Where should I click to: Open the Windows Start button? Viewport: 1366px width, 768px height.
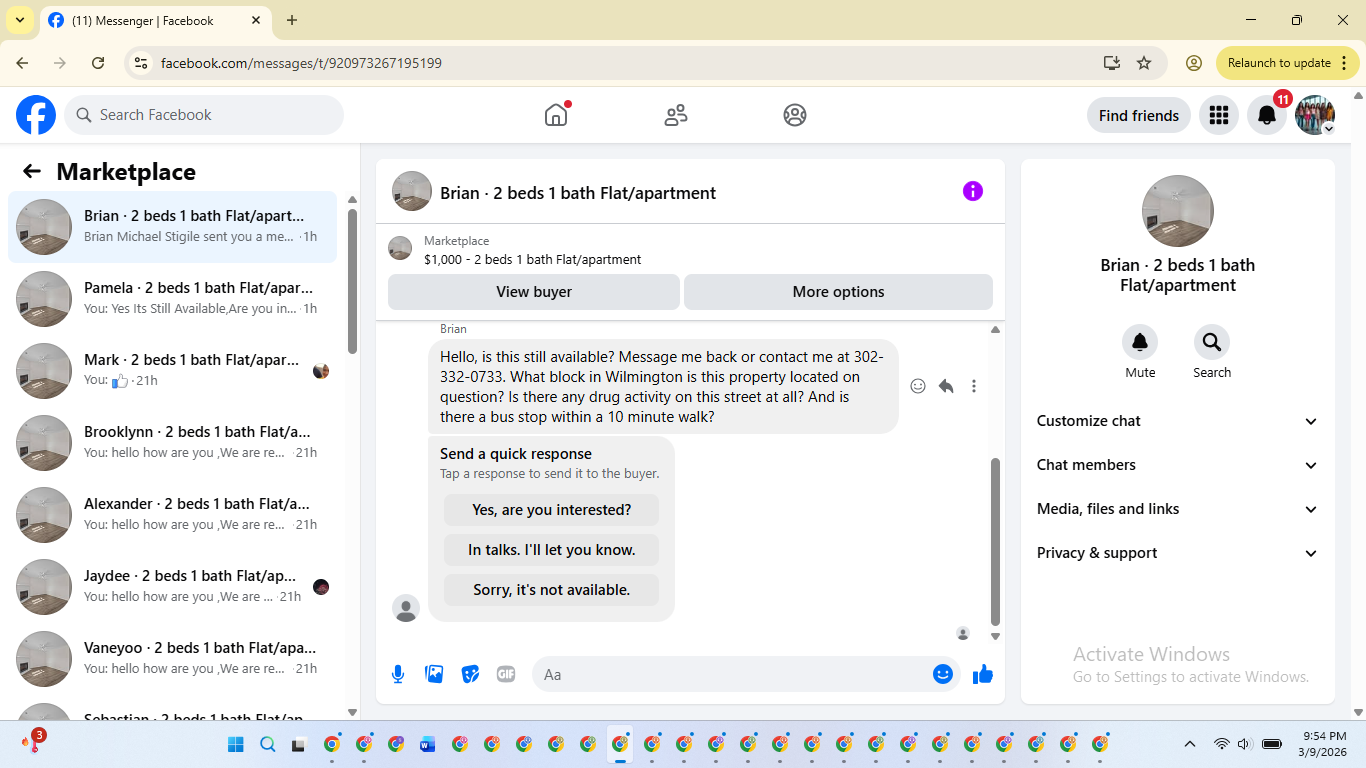click(236, 744)
